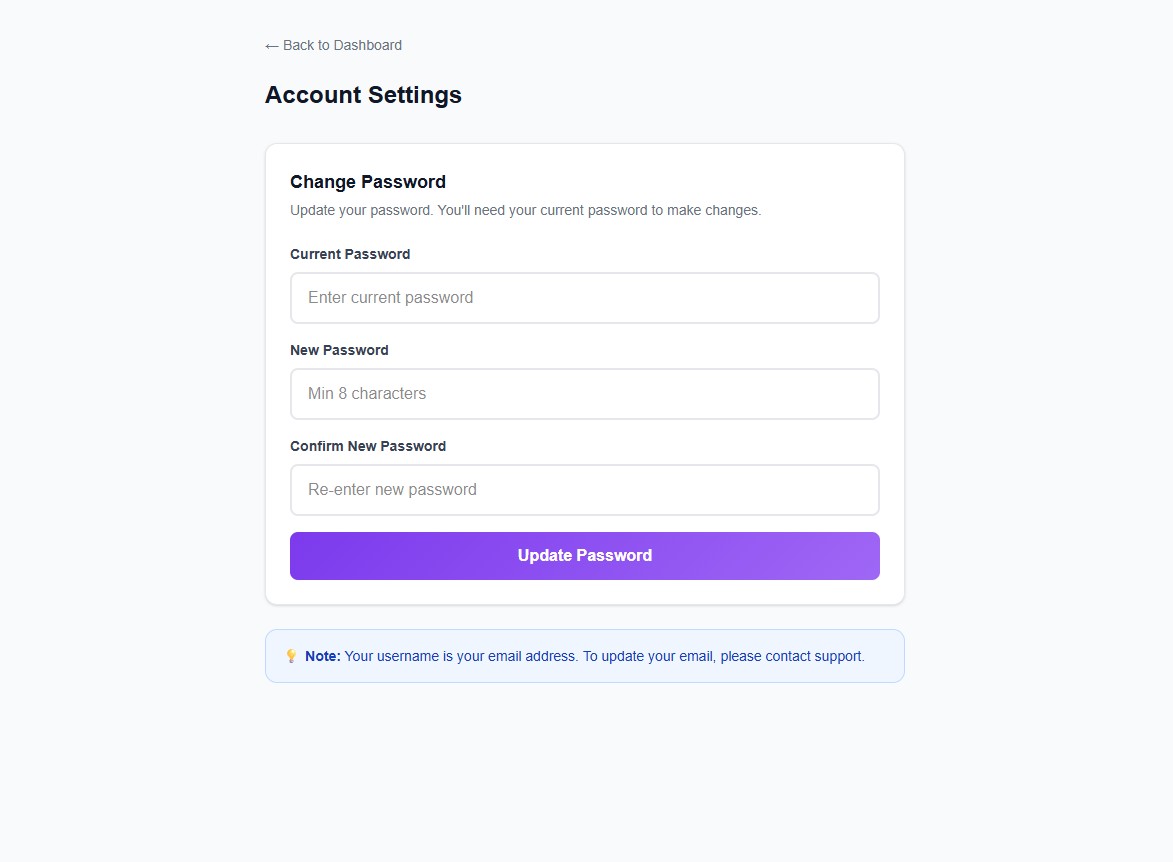This screenshot has width=1173, height=862.
Task: Click into the New Password input field
Action: coord(584,393)
